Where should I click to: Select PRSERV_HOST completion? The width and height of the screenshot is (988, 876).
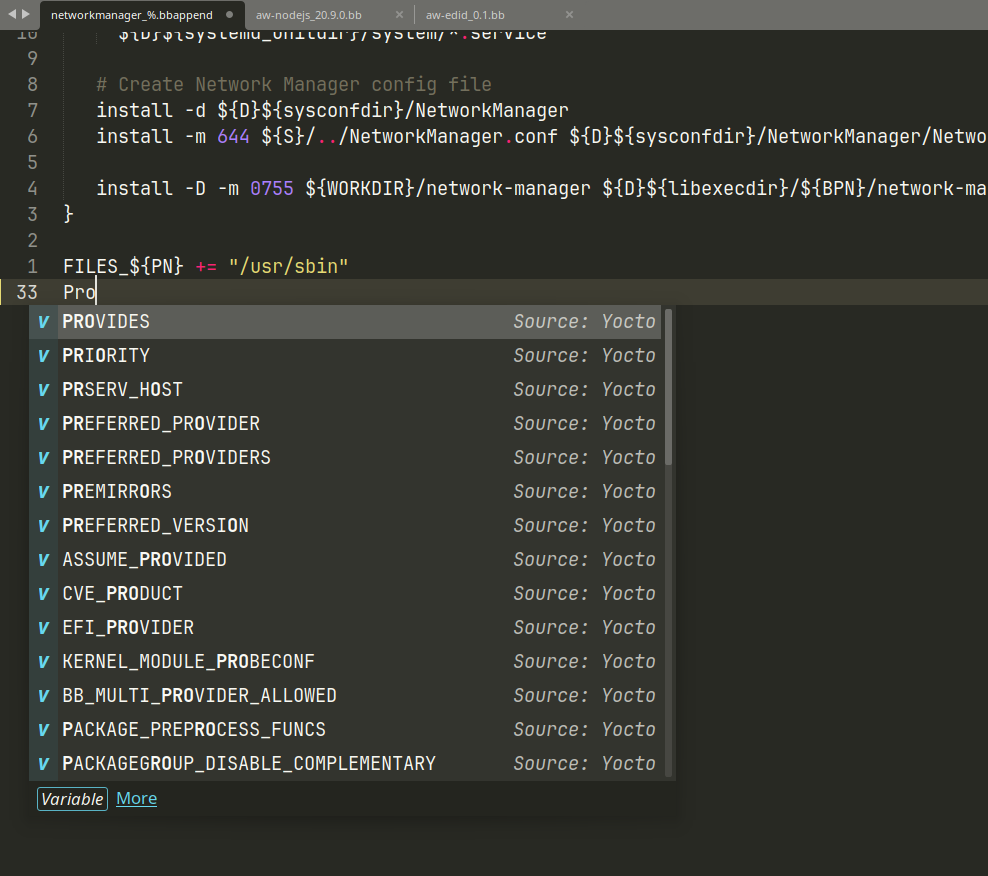click(345, 390)
